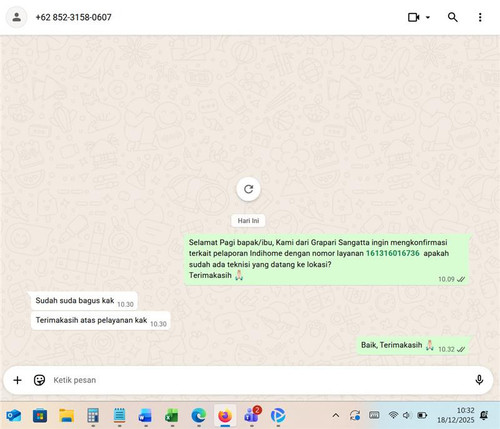The height and width of the screenshot is (429, 500).
Task: Select the "Baik, Terimakasih" message
Action: [413, 346]
